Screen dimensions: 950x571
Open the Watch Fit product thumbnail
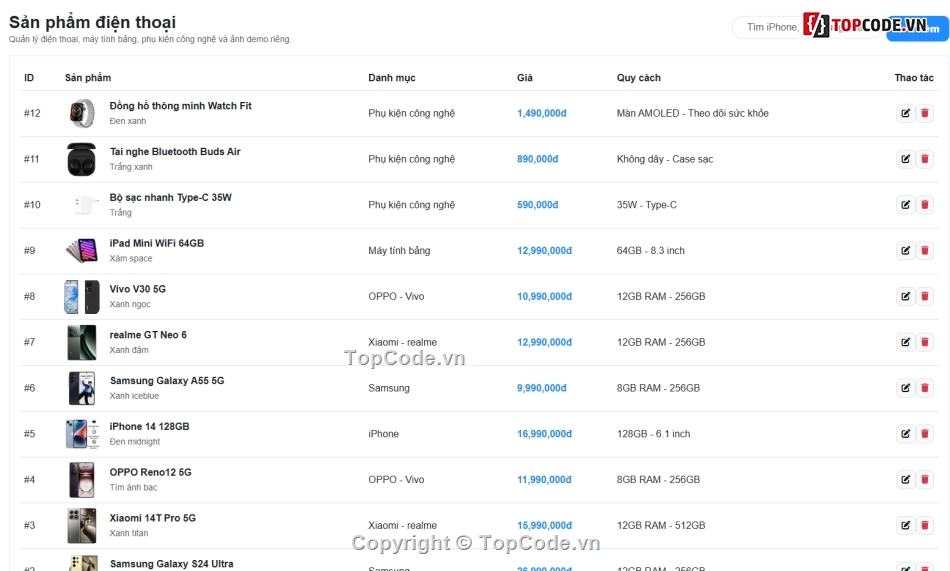82,113
